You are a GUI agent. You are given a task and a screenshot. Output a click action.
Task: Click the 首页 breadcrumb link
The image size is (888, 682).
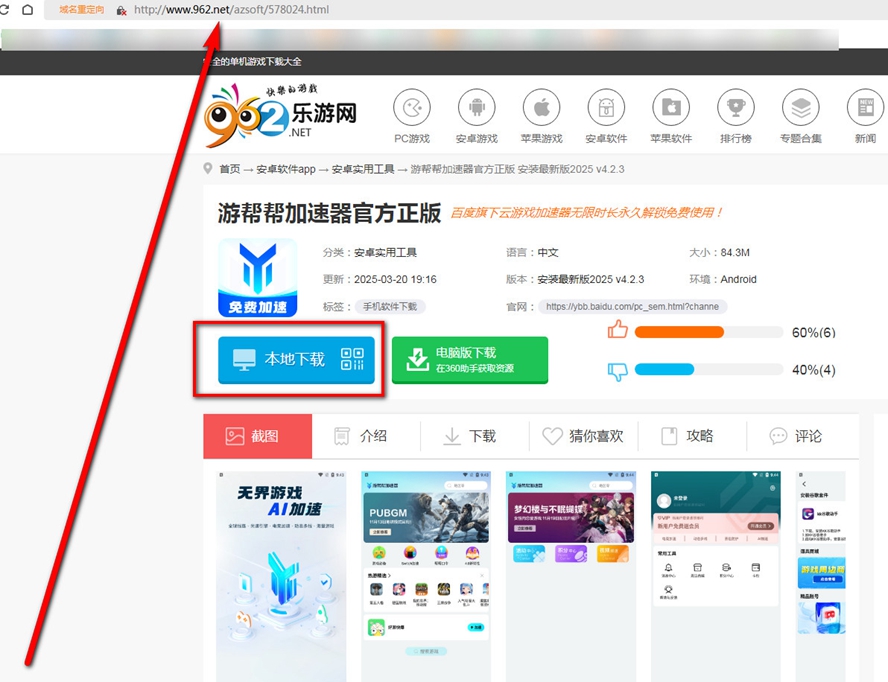tap(229, 169)
